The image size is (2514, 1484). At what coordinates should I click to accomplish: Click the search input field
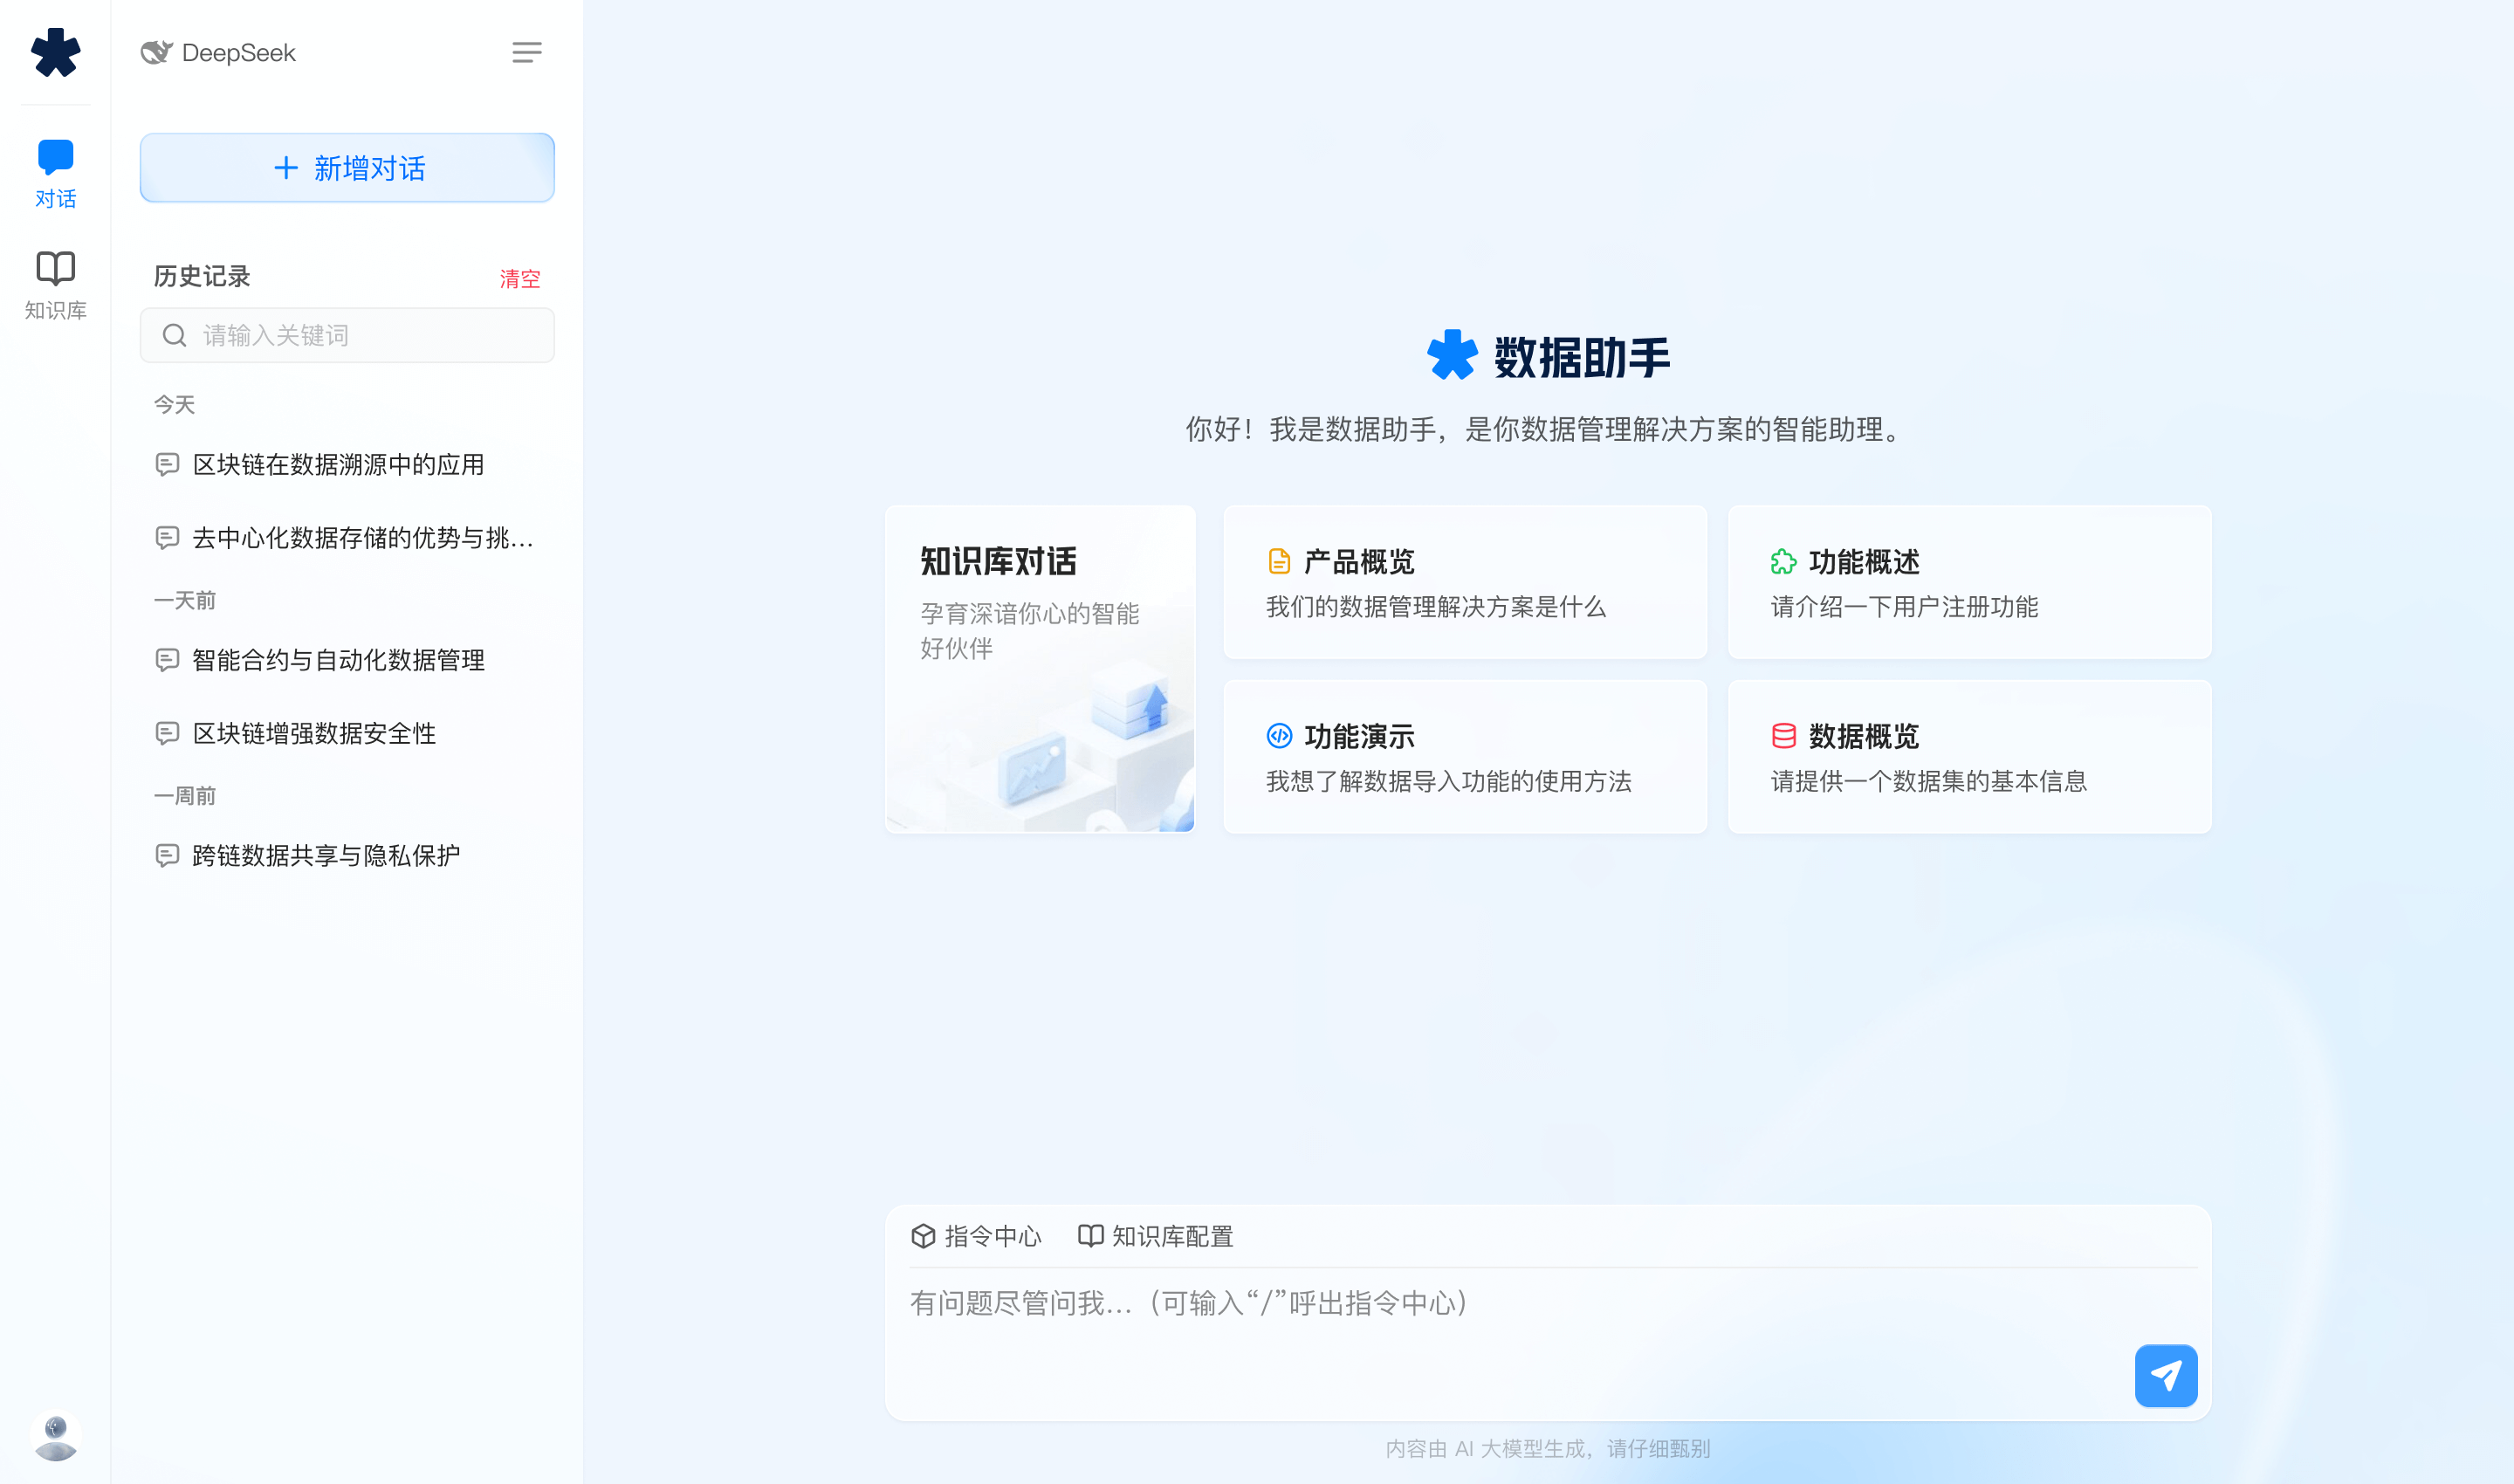tap(348, 333)
